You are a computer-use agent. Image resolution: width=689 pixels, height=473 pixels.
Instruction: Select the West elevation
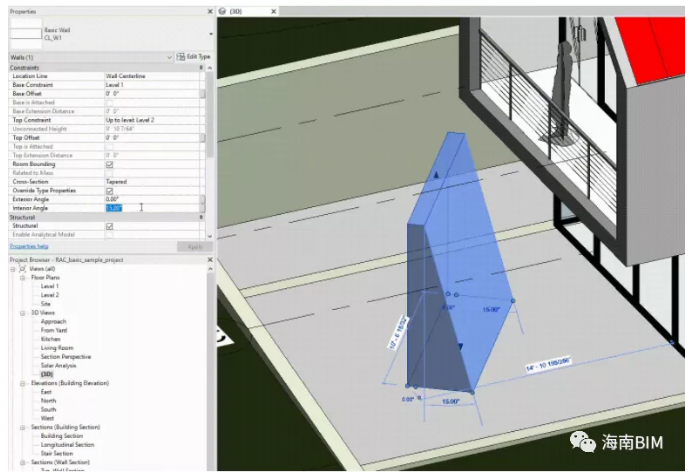coord(47,418)
